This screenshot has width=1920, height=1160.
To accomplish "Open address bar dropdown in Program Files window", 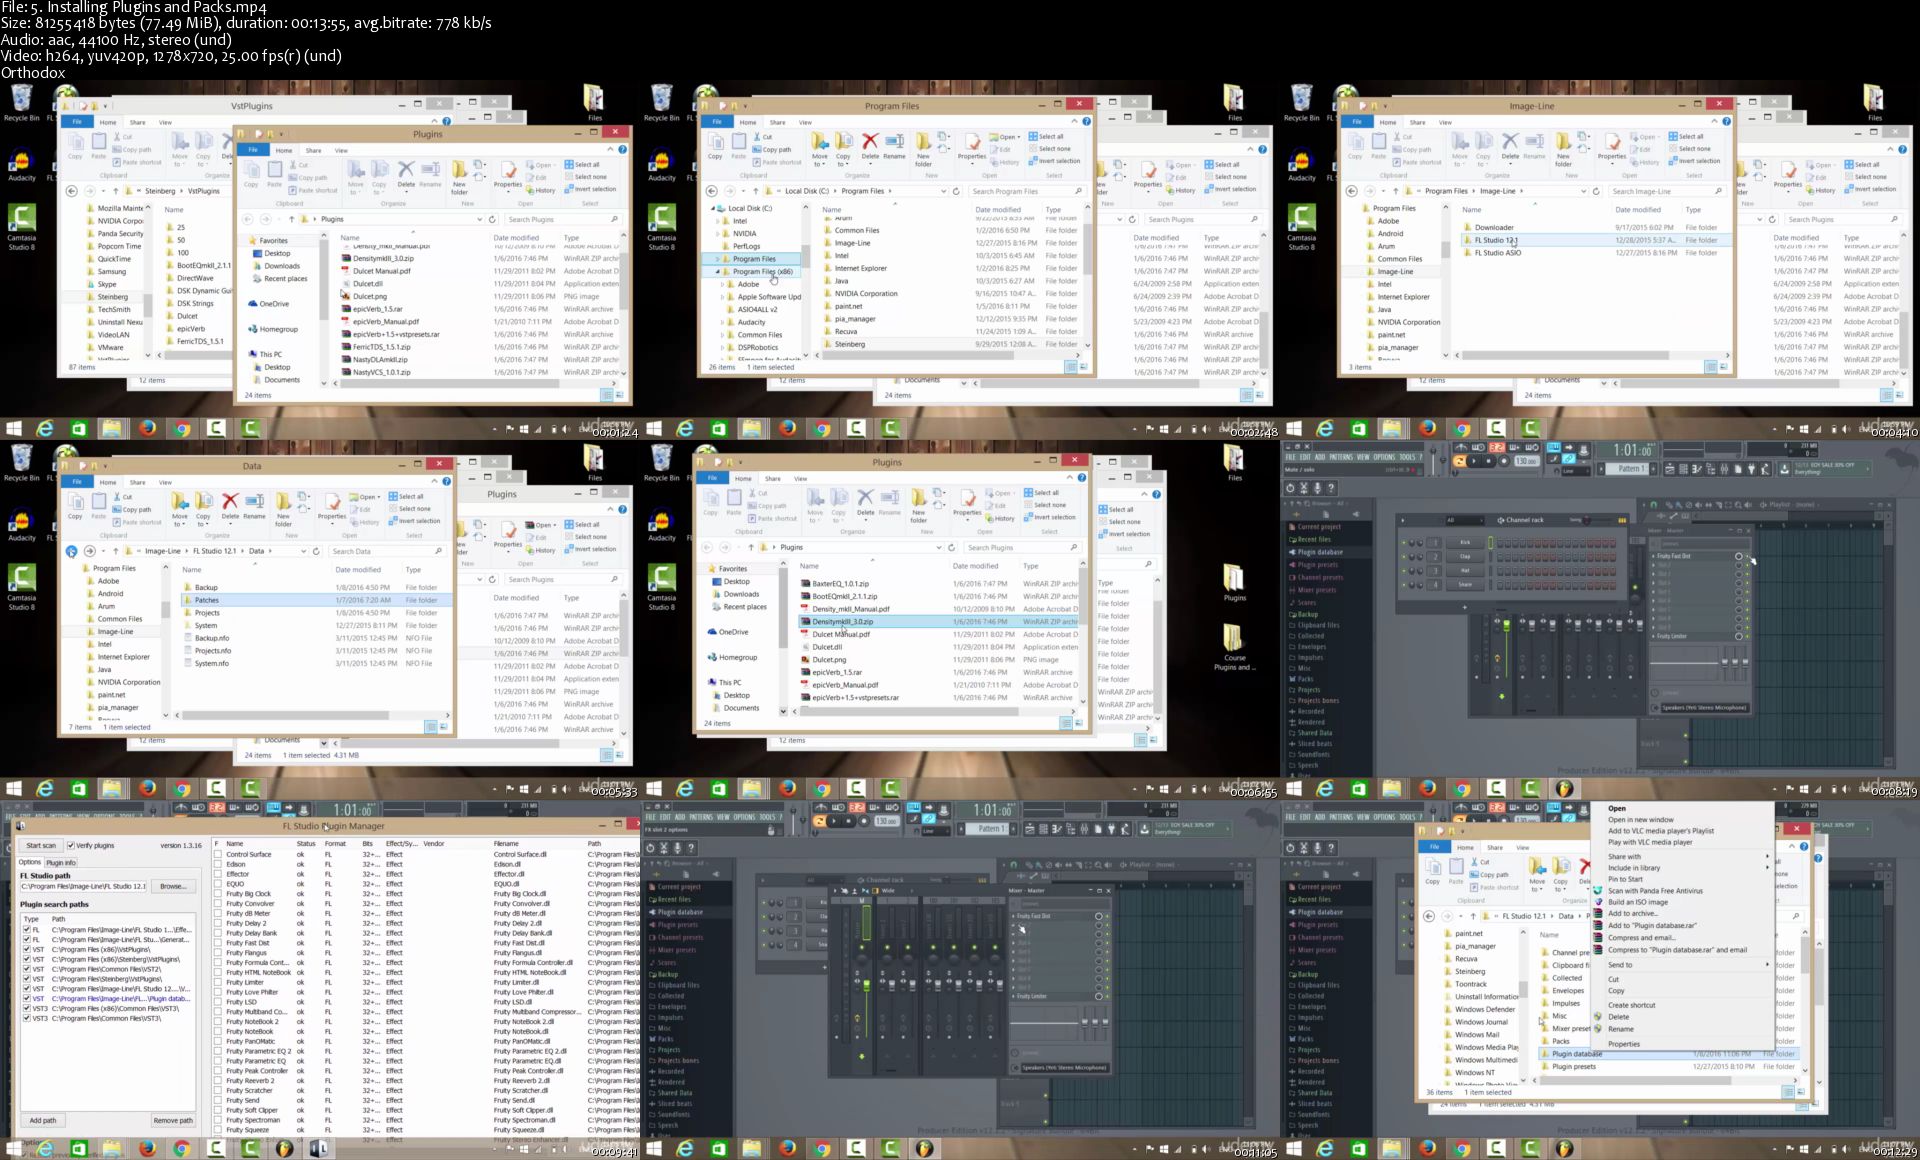I will [943, 191].
